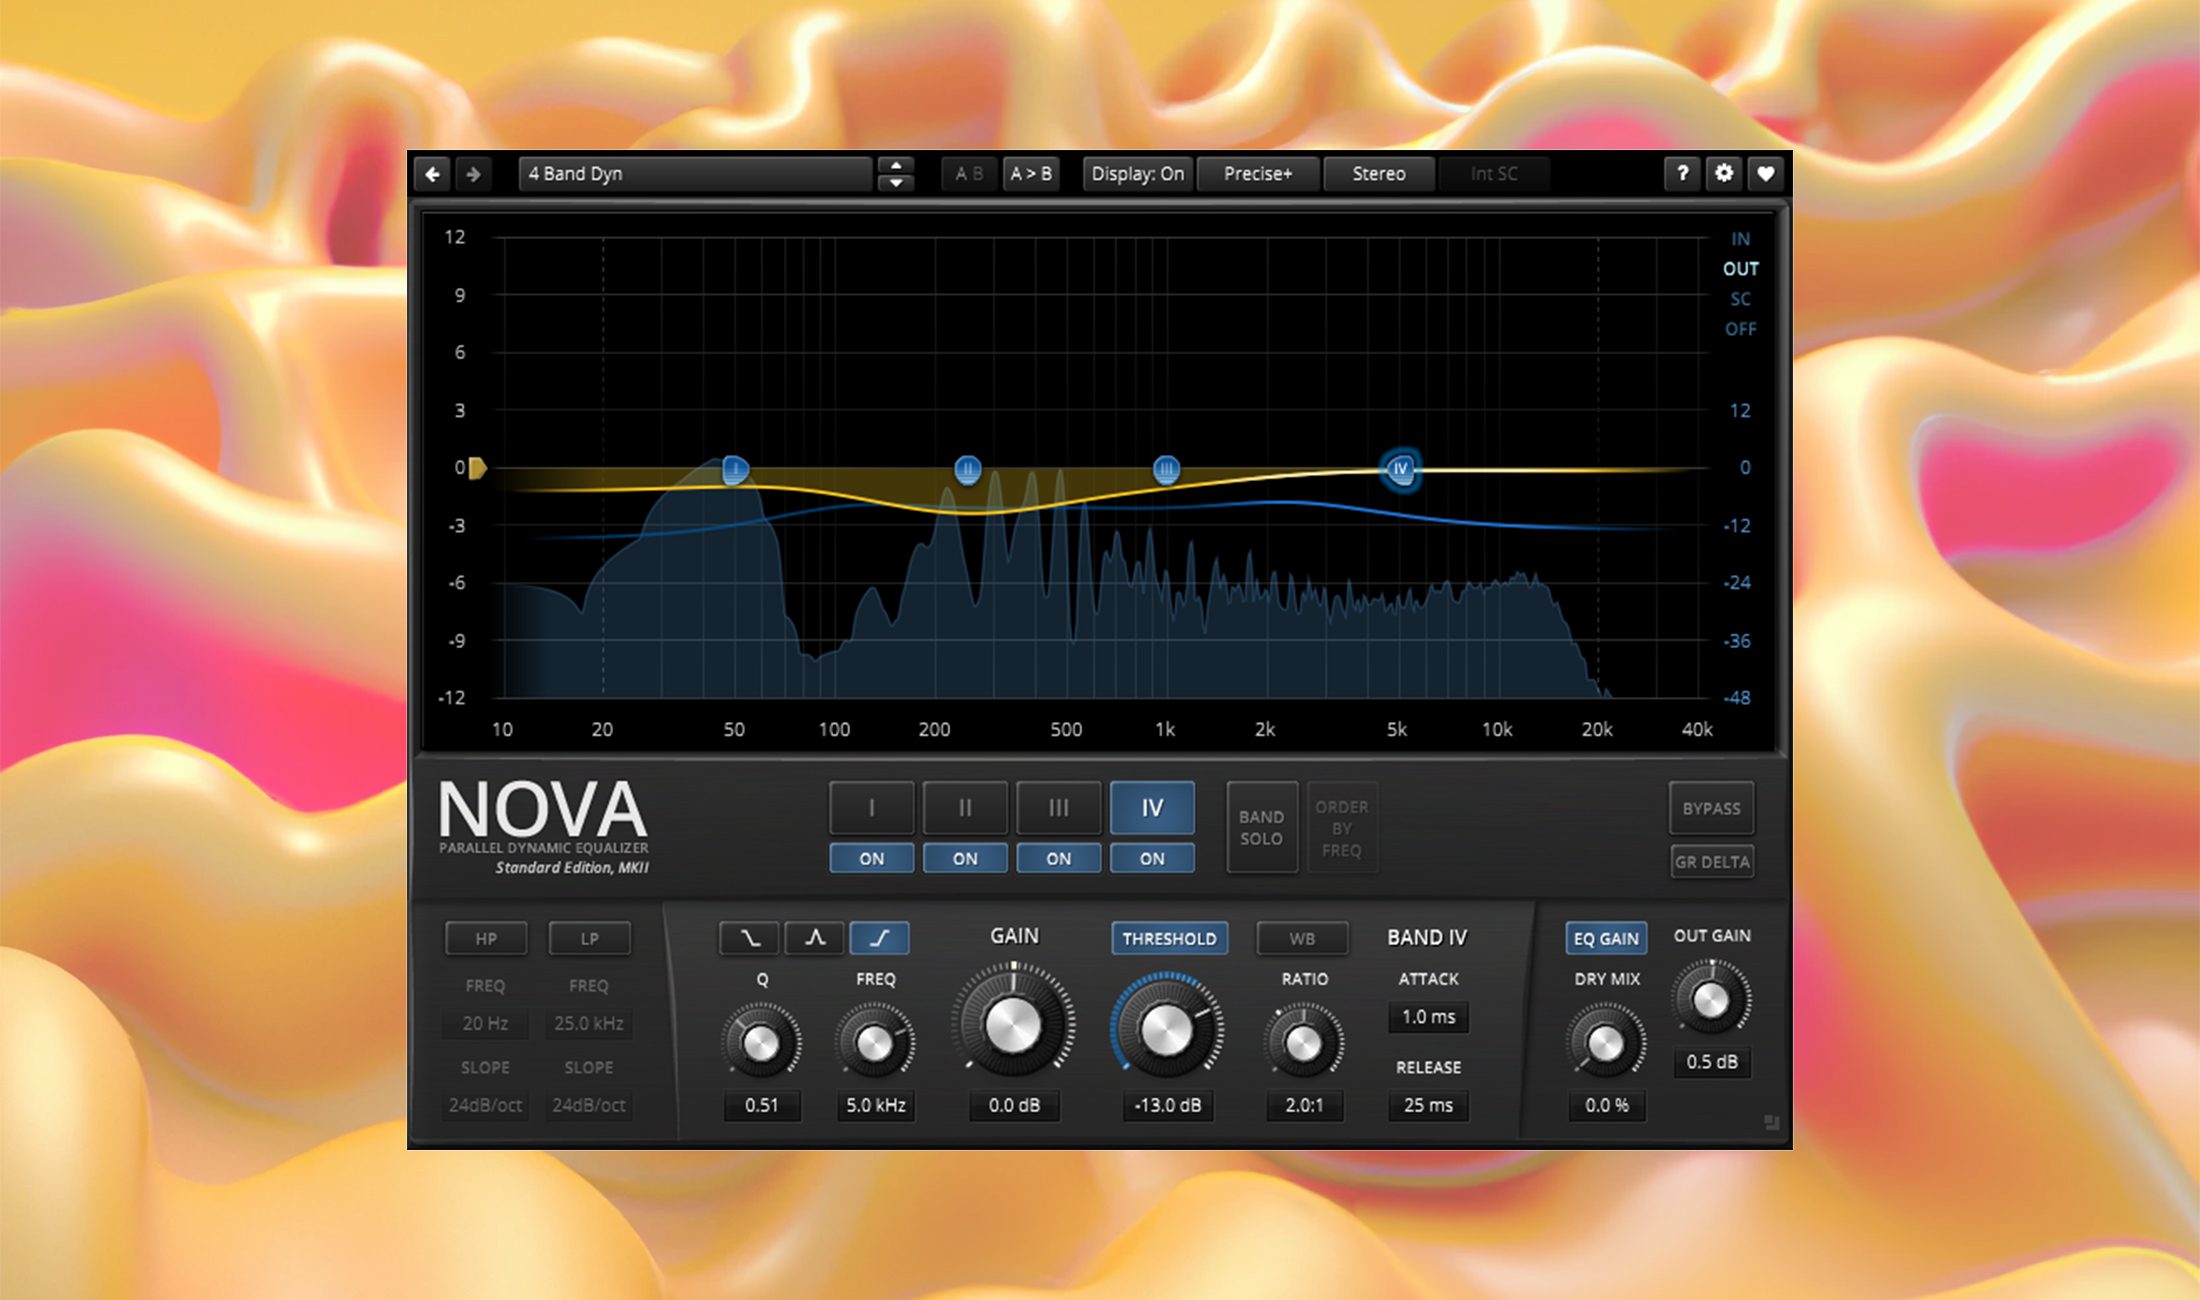Switch analyzer display to IN
The image size is (2200, 1300).
(1740, 238)
